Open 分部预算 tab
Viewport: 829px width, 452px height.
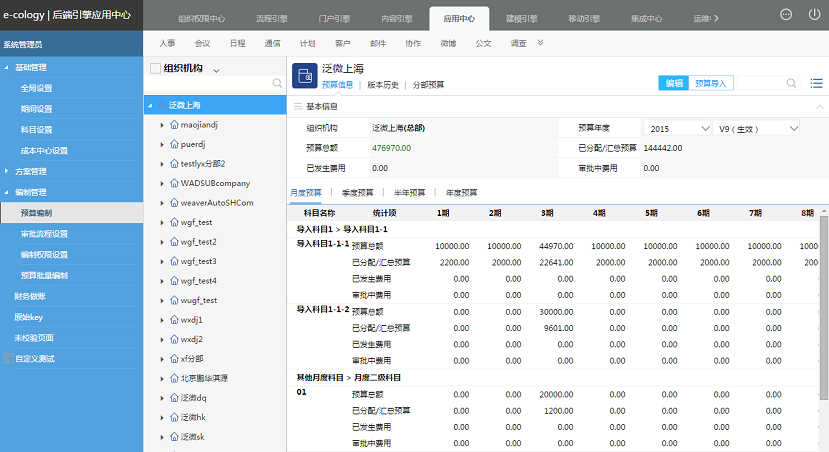click(428, 85)
